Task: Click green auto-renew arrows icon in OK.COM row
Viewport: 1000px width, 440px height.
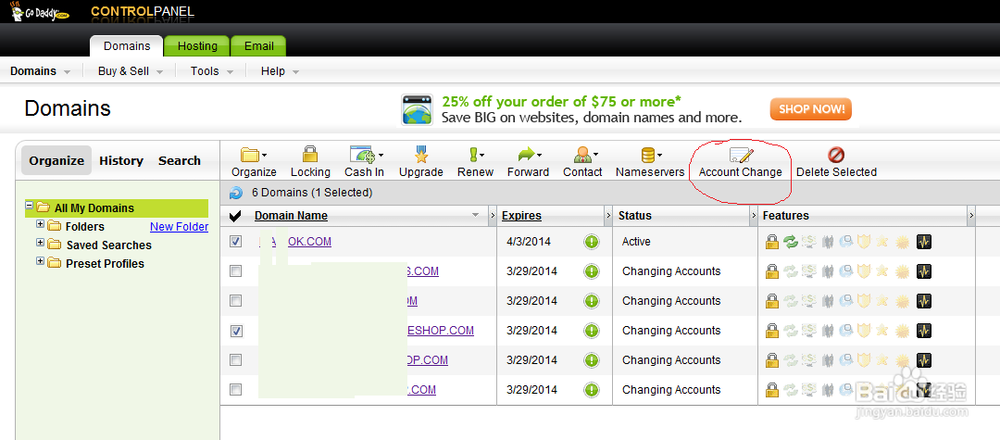Action: (x=791, y=242)
